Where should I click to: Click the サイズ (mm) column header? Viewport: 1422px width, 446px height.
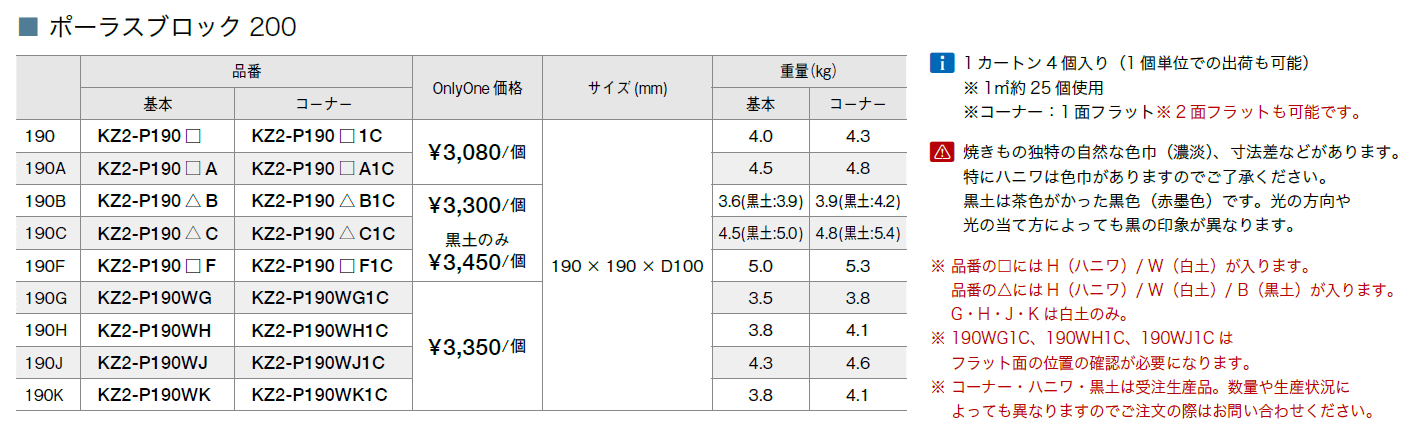coord(627,88)
